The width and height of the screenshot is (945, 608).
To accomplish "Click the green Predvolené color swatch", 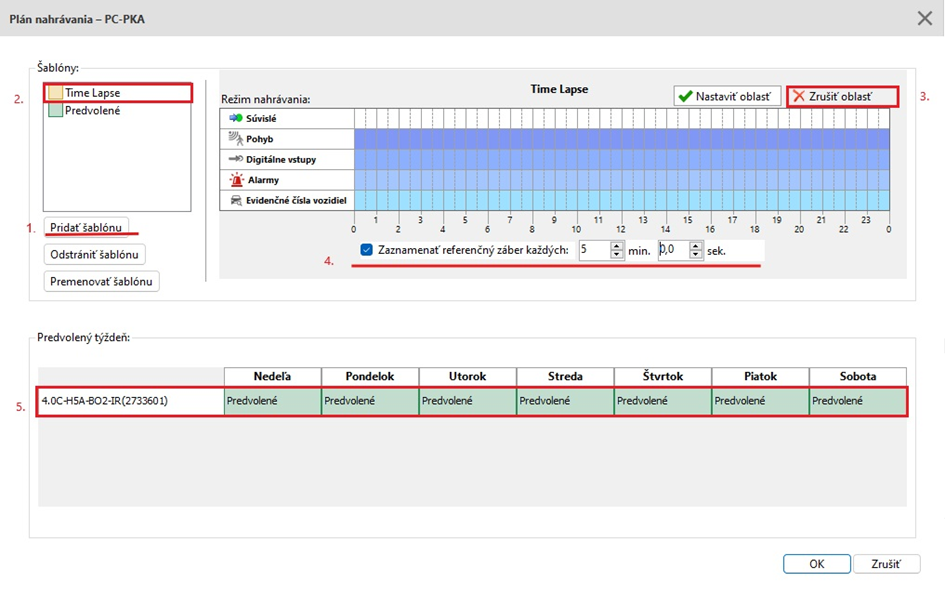I will pyautogui.click(x=54, y=110).
